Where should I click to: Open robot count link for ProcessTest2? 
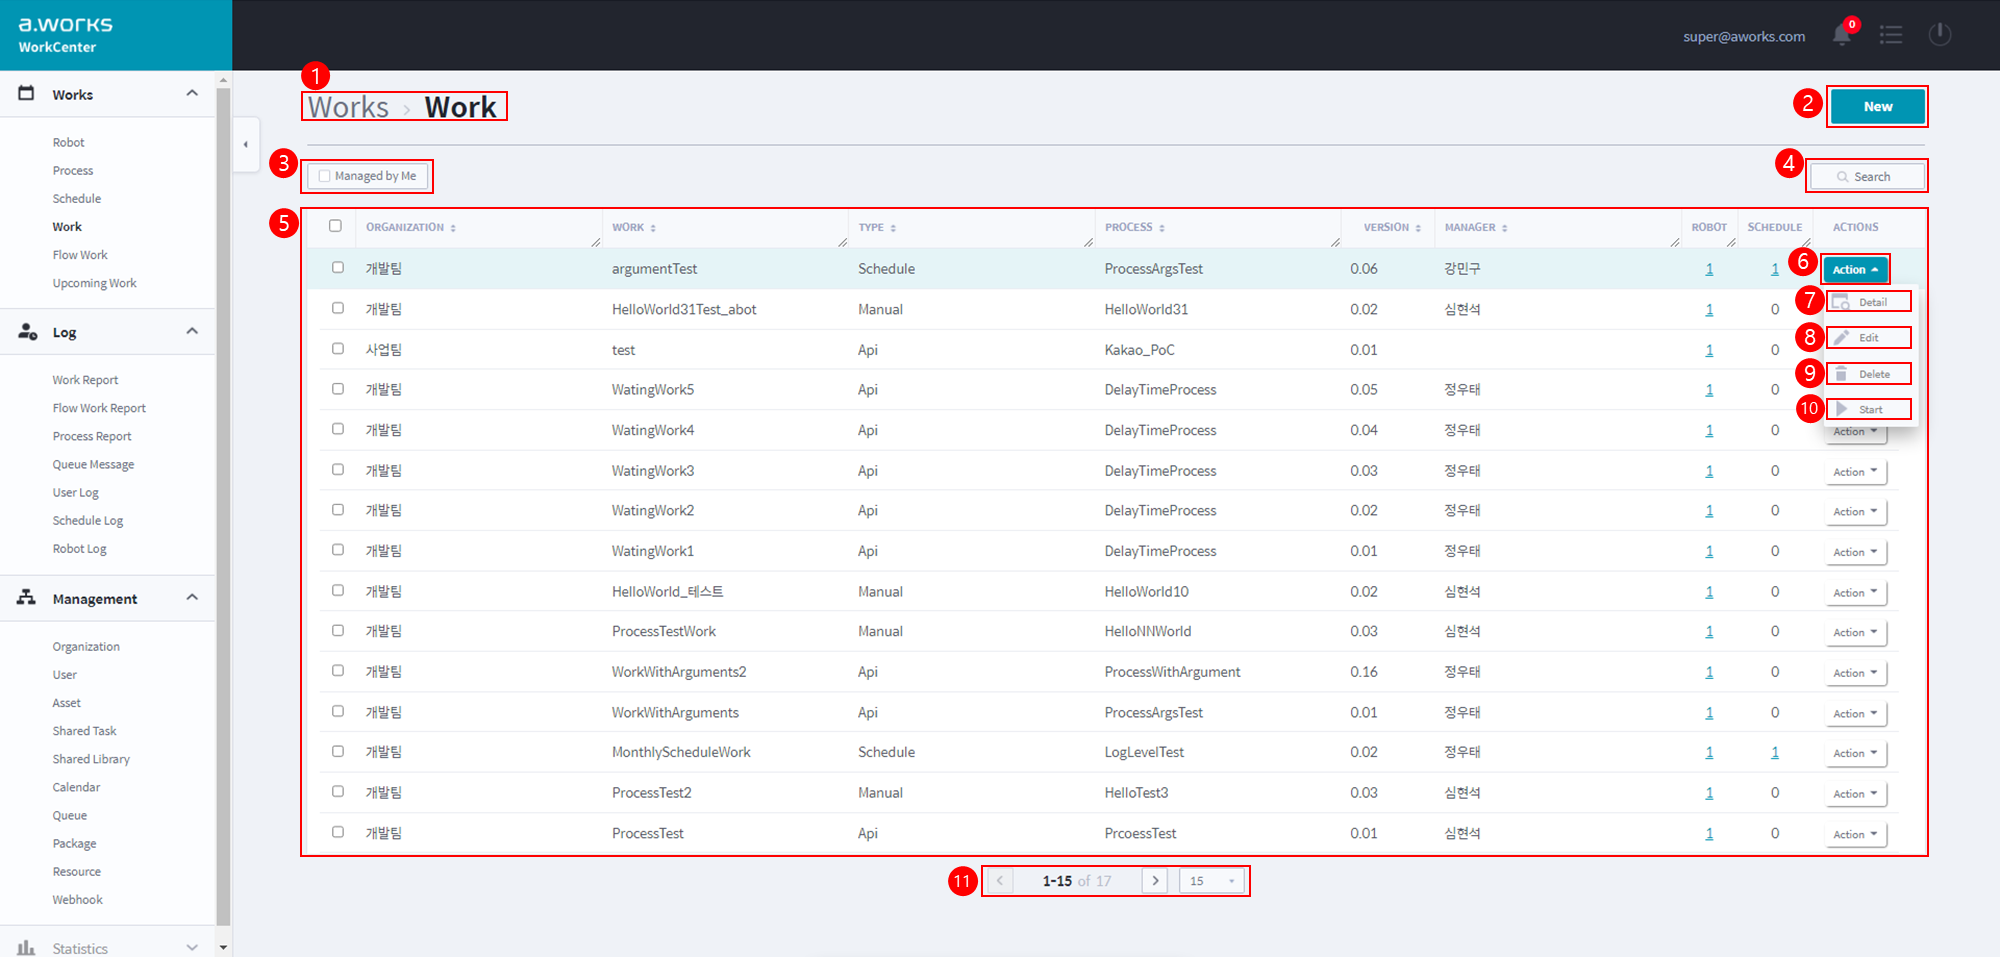[x=1709, y=793]
